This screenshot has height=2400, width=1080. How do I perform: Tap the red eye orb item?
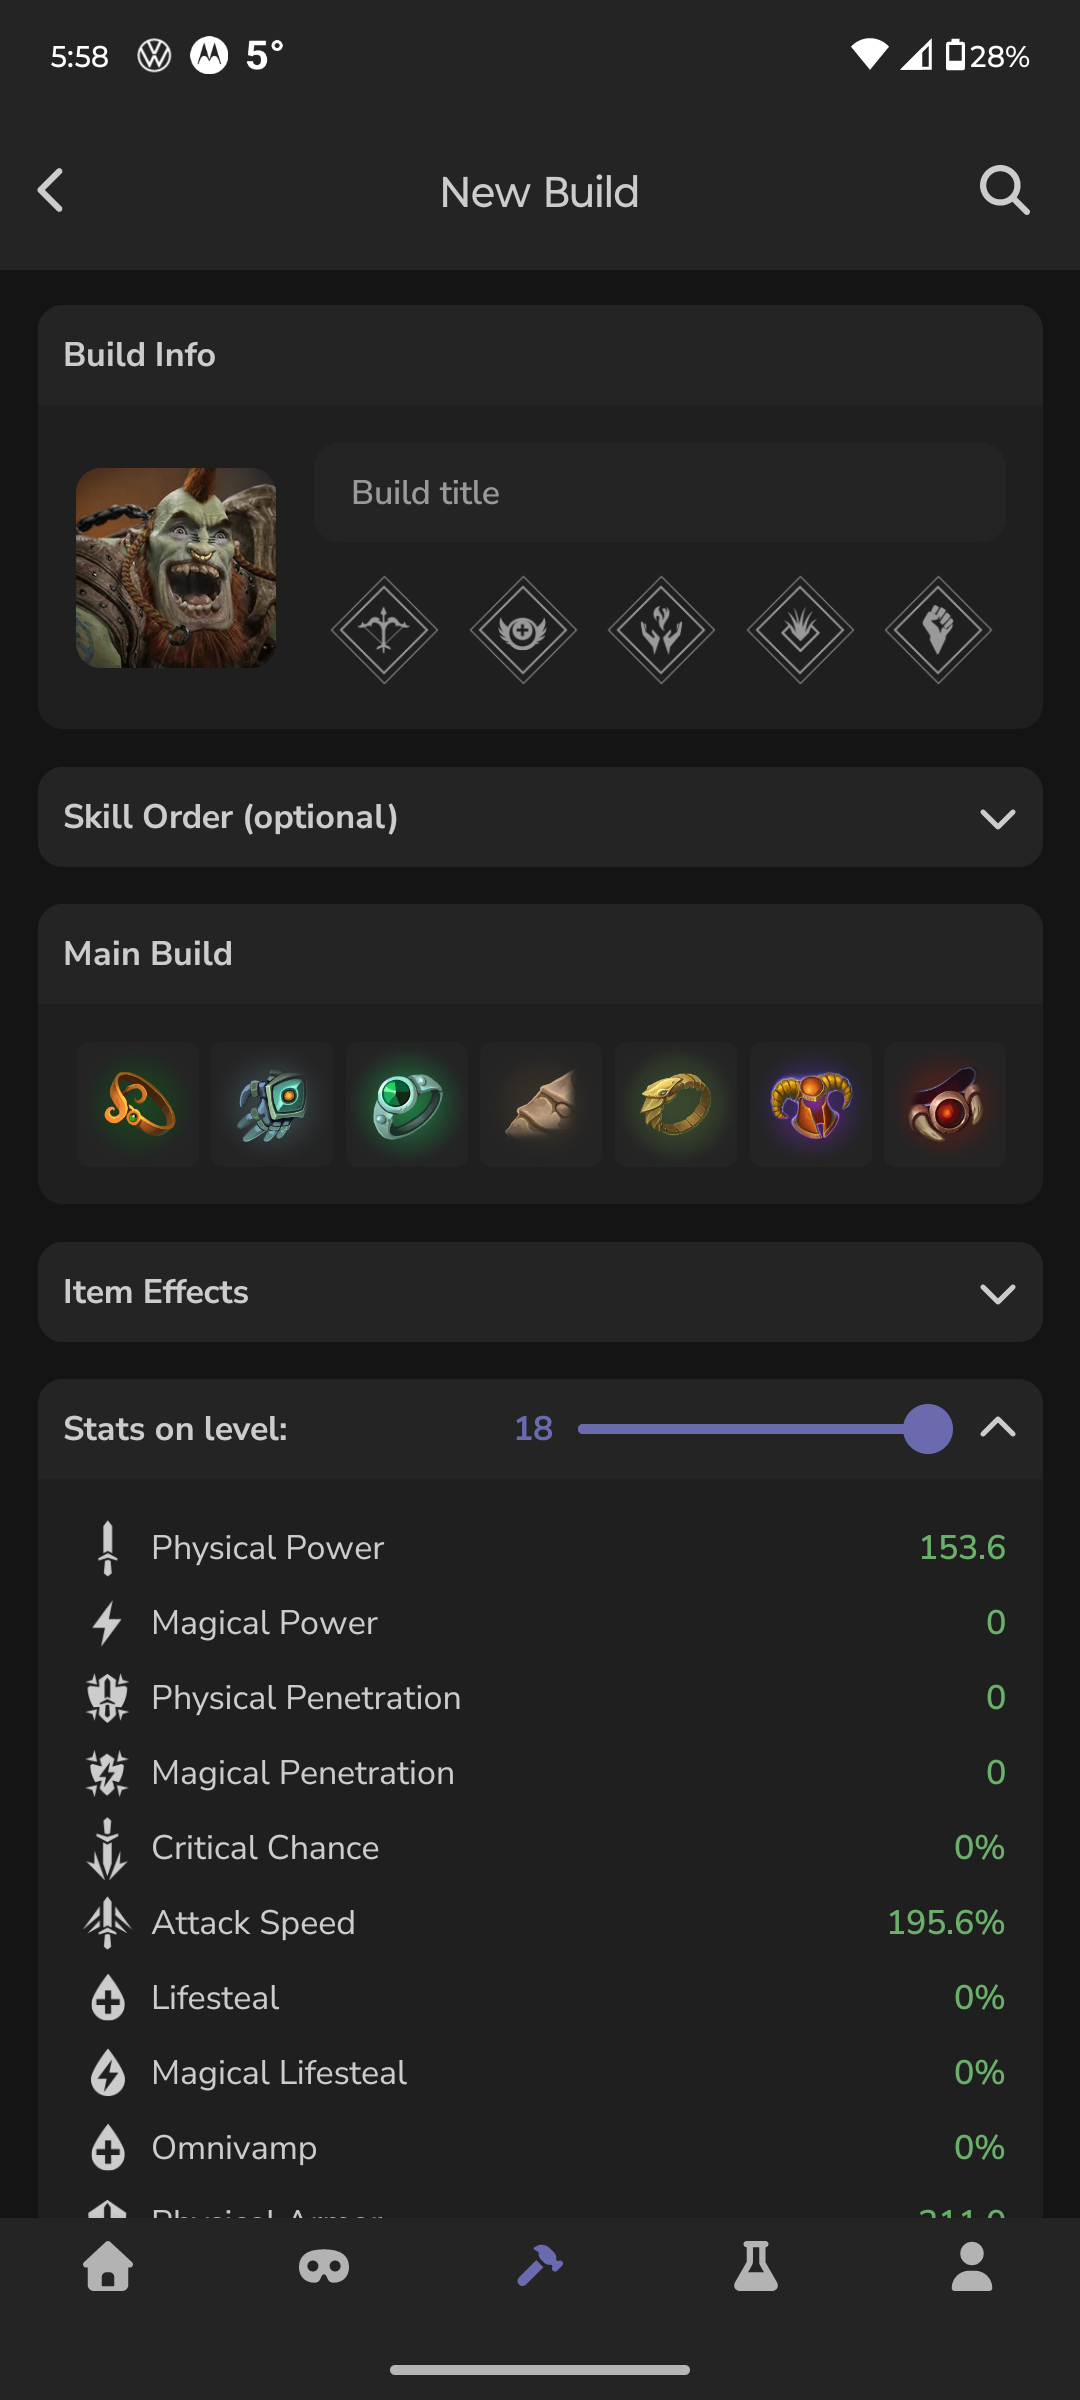(945, 1104)
